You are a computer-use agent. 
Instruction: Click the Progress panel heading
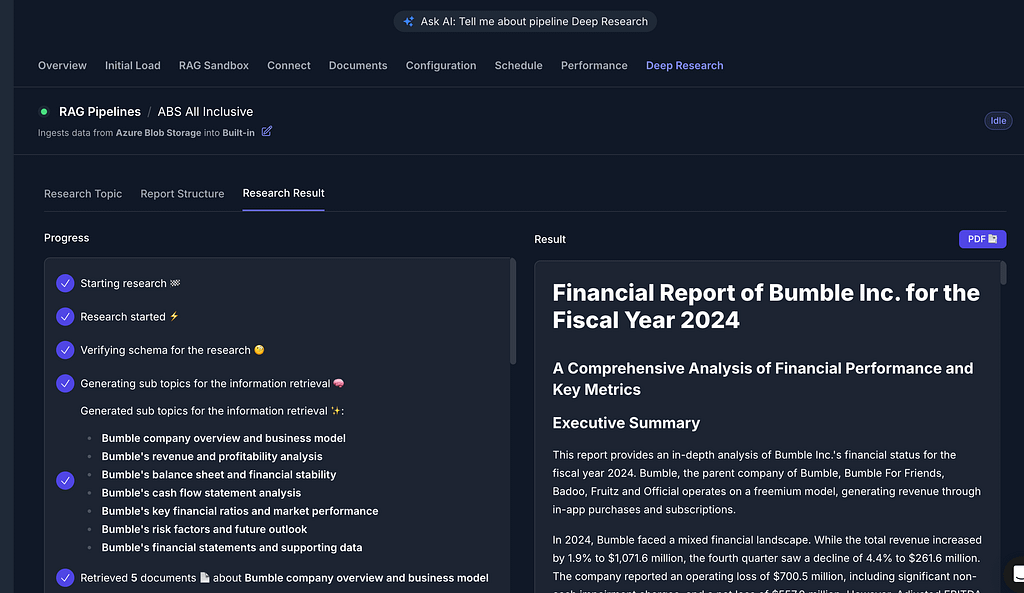tap(67, 238)
